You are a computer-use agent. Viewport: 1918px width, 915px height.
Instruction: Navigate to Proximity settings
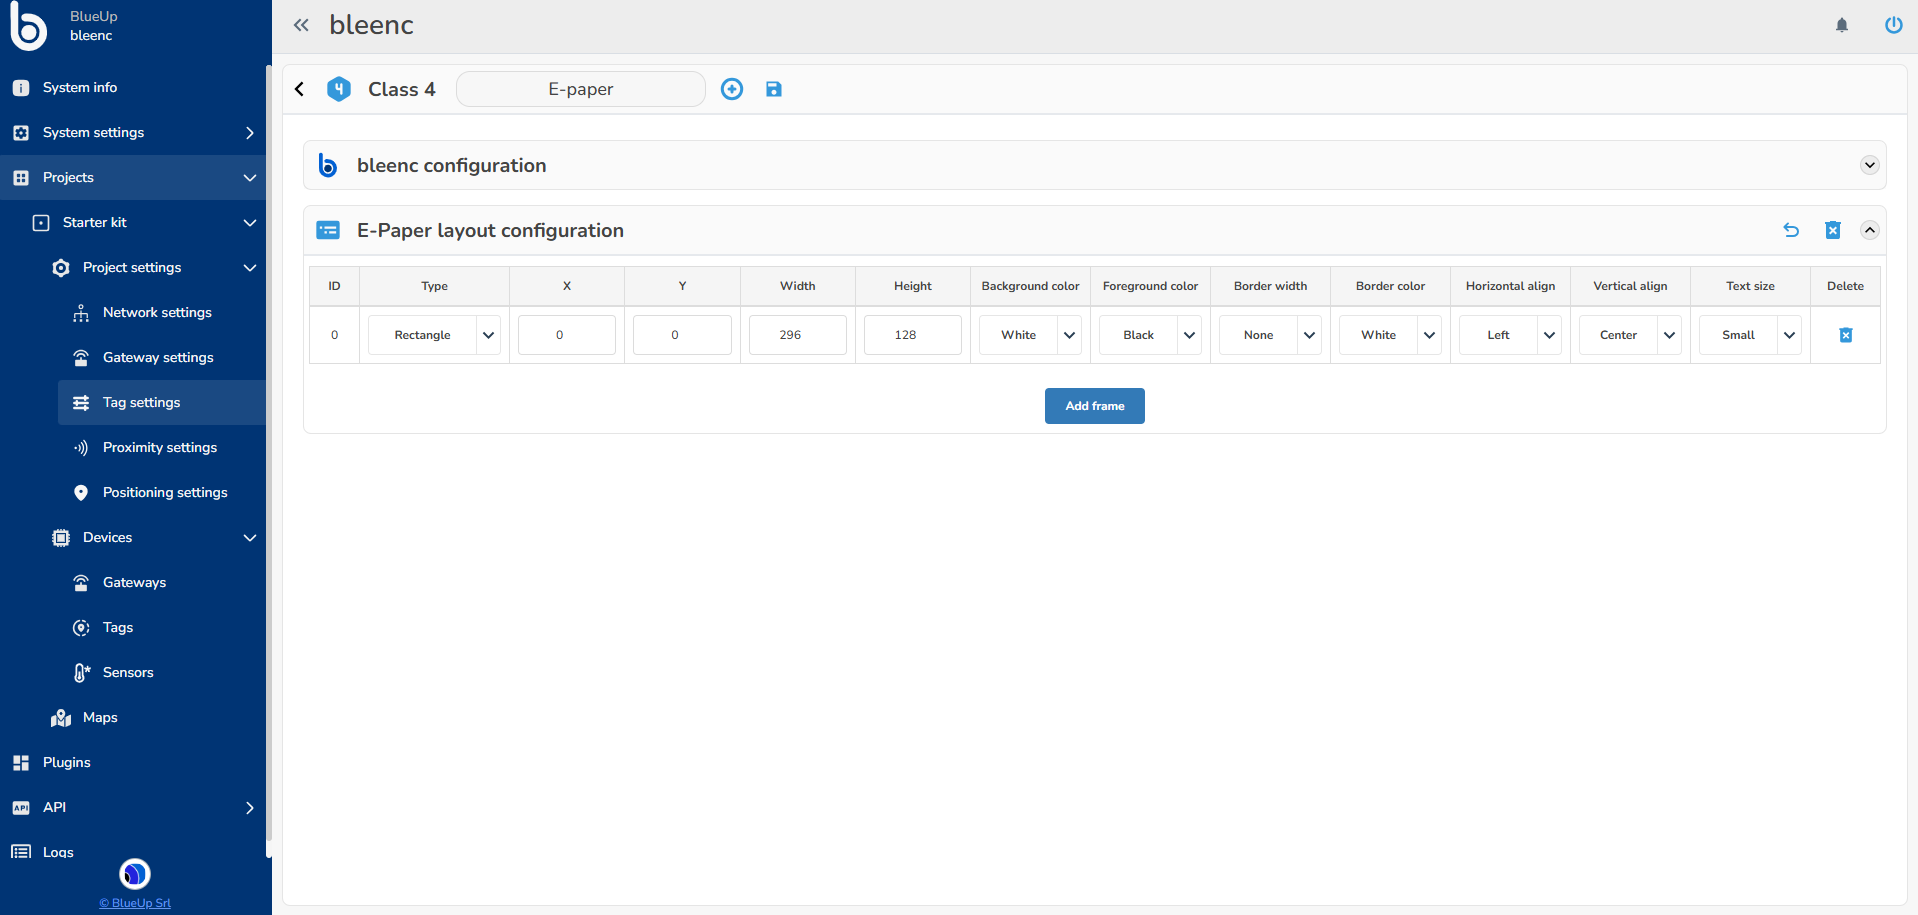point(160,447)
